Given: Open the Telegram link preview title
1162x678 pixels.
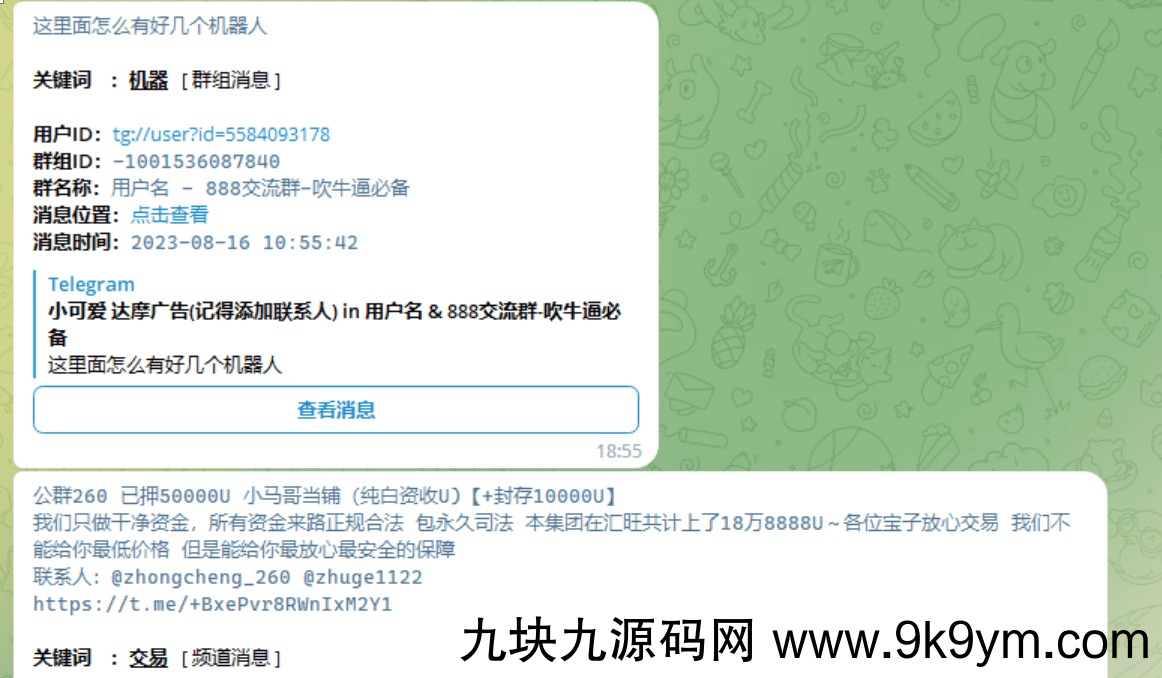Looking at the screenshot, I should point(91,285).
